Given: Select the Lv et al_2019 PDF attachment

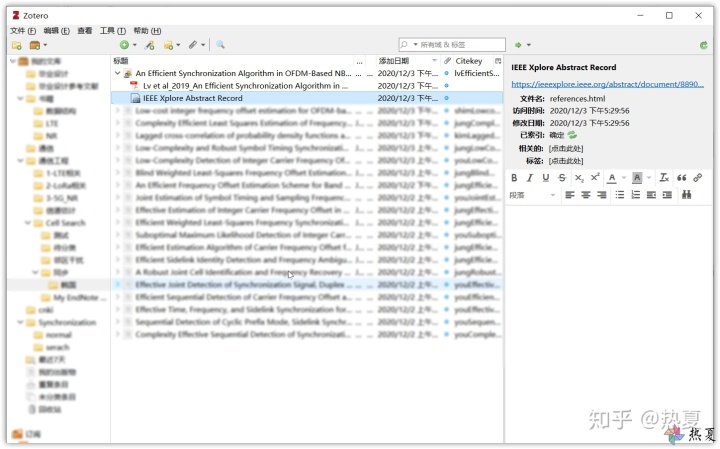Looking at the screenshot, I should [307, 85].
